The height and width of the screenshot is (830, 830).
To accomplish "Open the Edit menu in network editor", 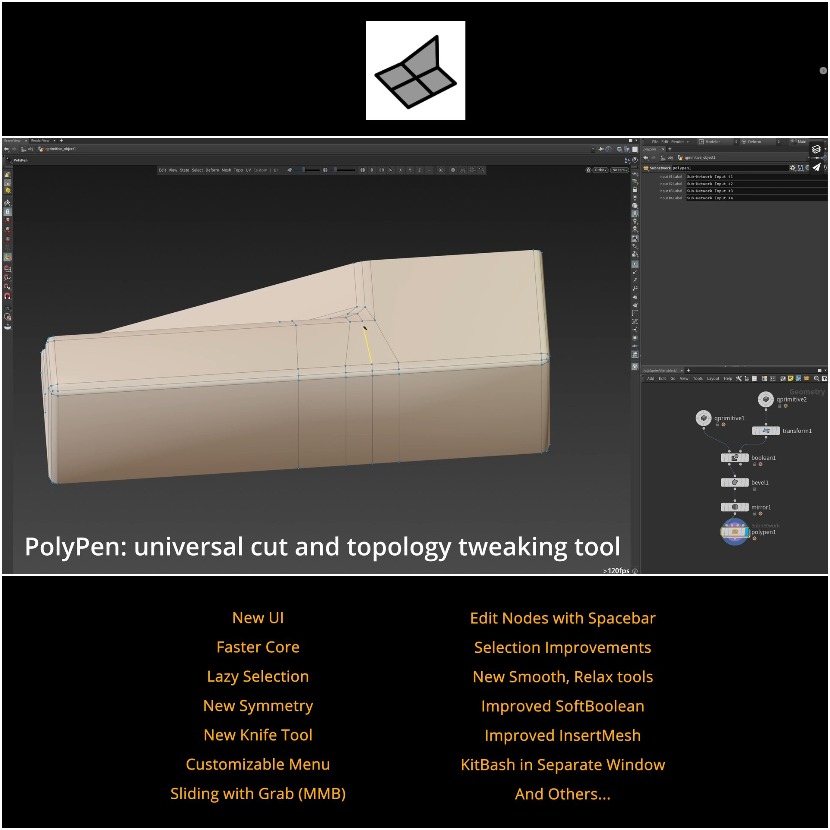I will pyautogui.click(x=662, y=378).
